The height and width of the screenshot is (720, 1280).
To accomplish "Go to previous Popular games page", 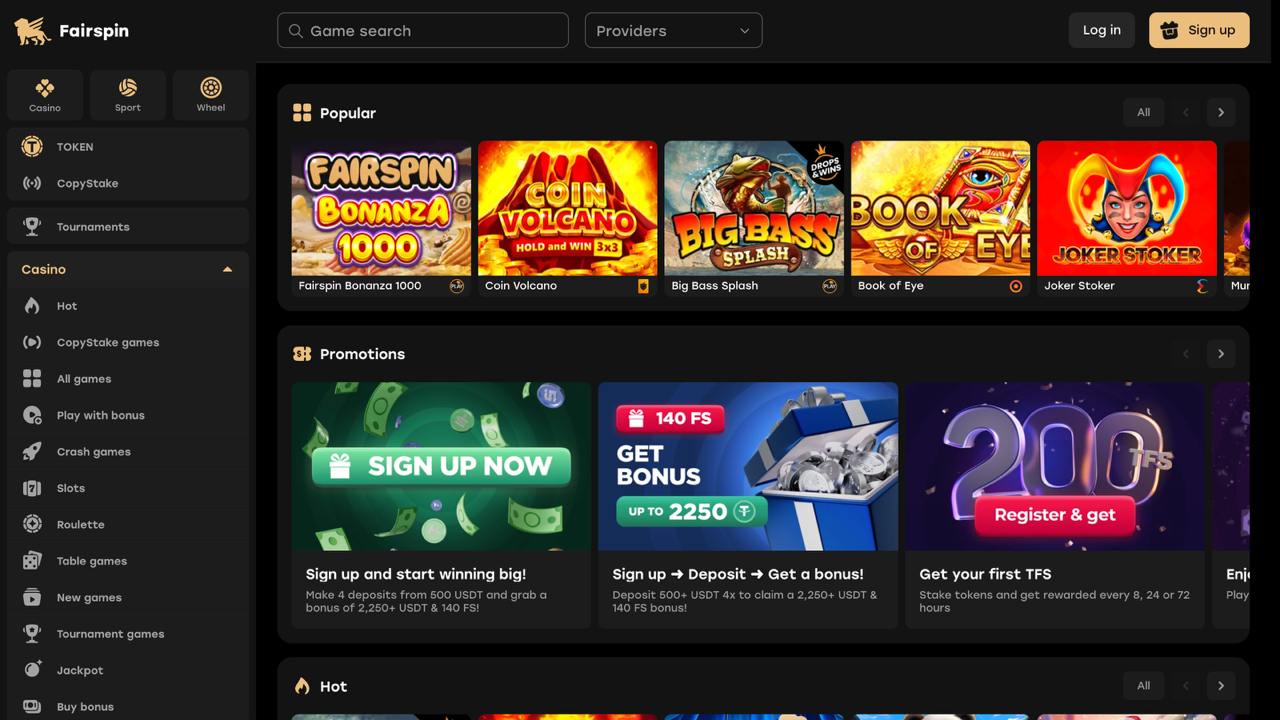I will 1186,112.
